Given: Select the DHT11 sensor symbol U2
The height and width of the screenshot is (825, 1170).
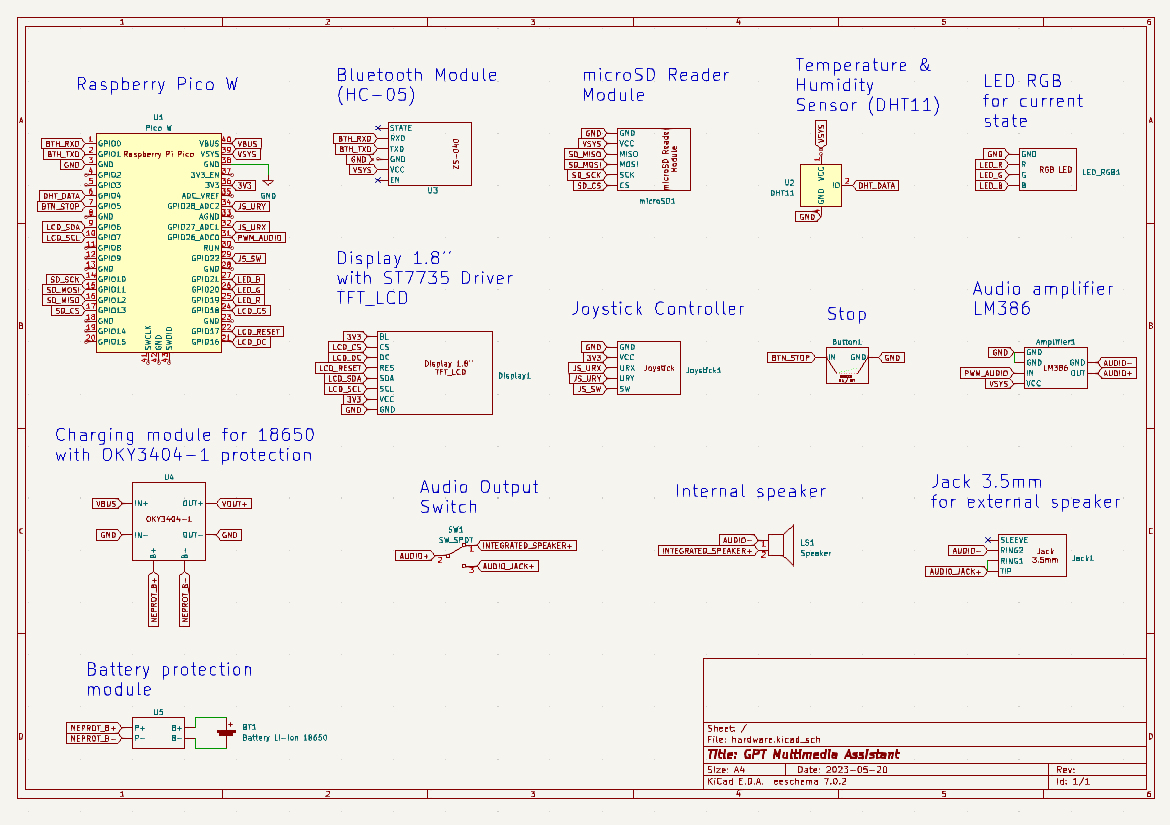Looking at the screenshot, I should pyautogui.click(x=821, y=186).
